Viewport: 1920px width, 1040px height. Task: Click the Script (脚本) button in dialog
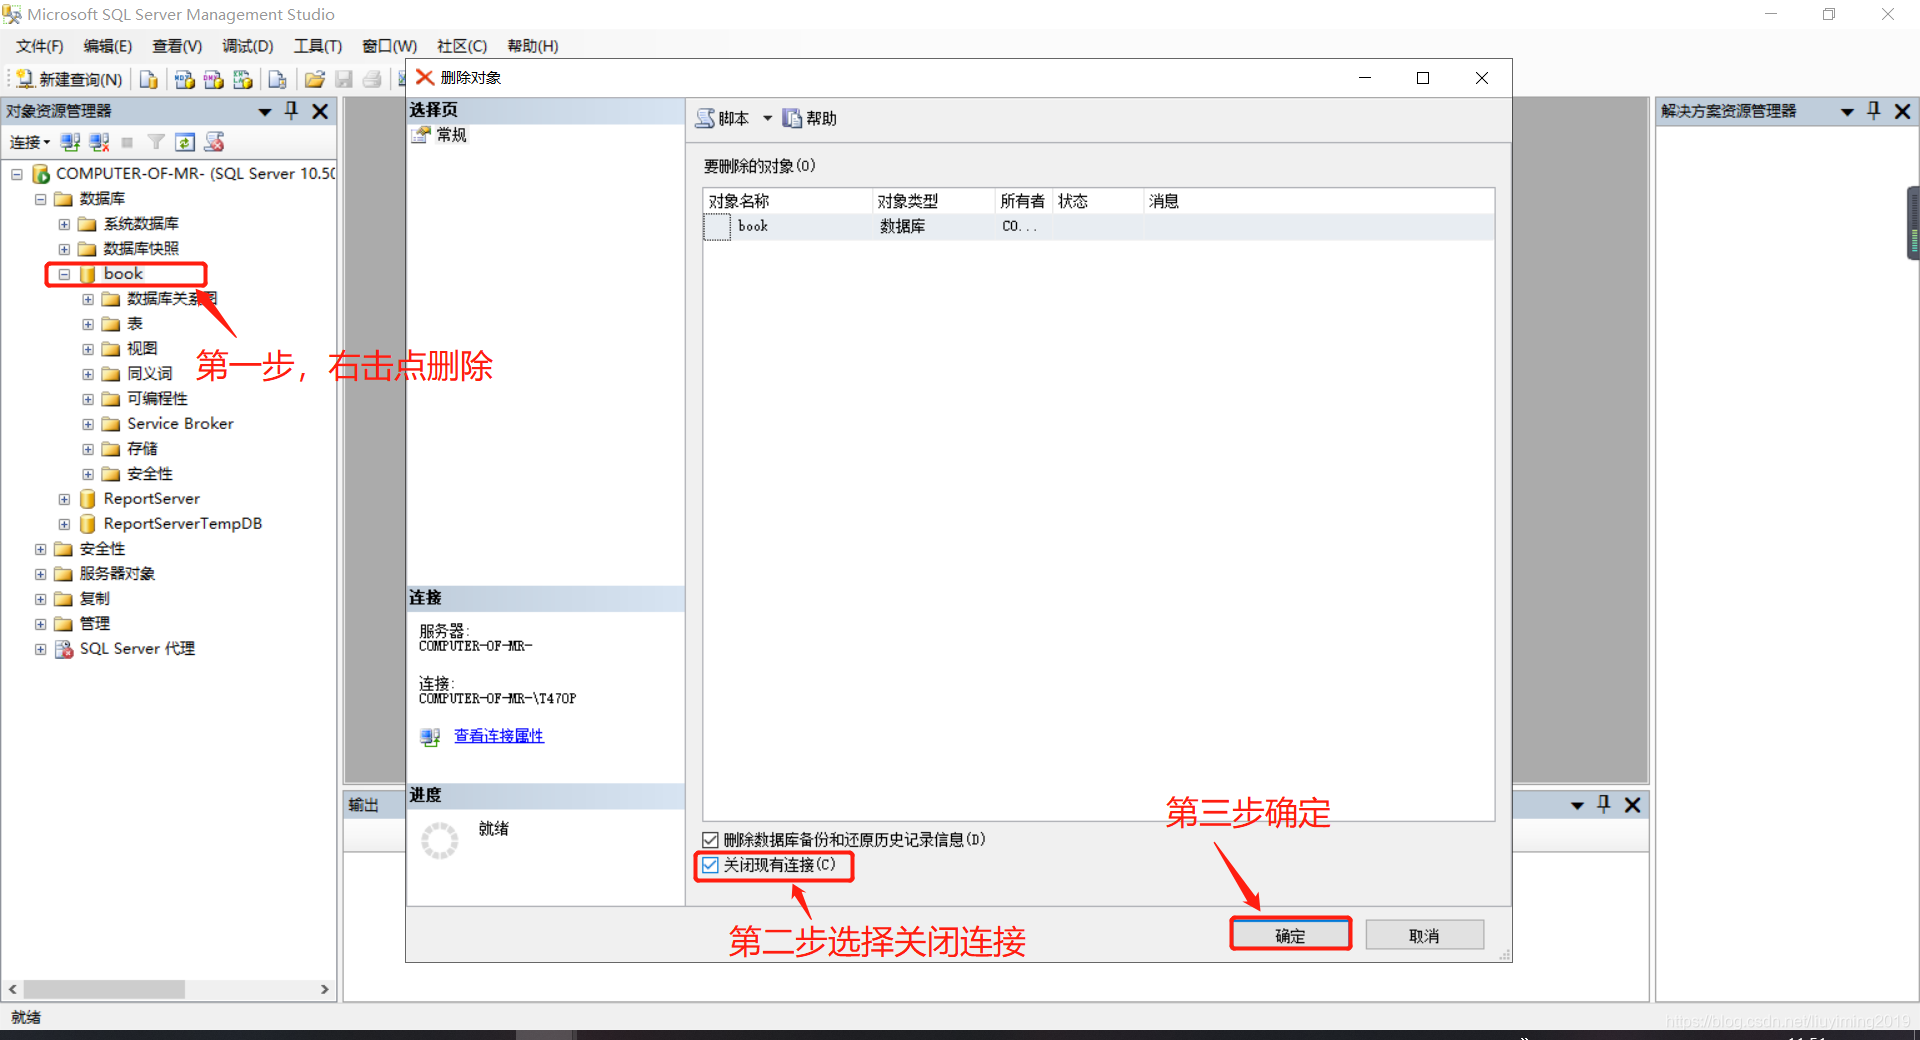pos(722,118)
